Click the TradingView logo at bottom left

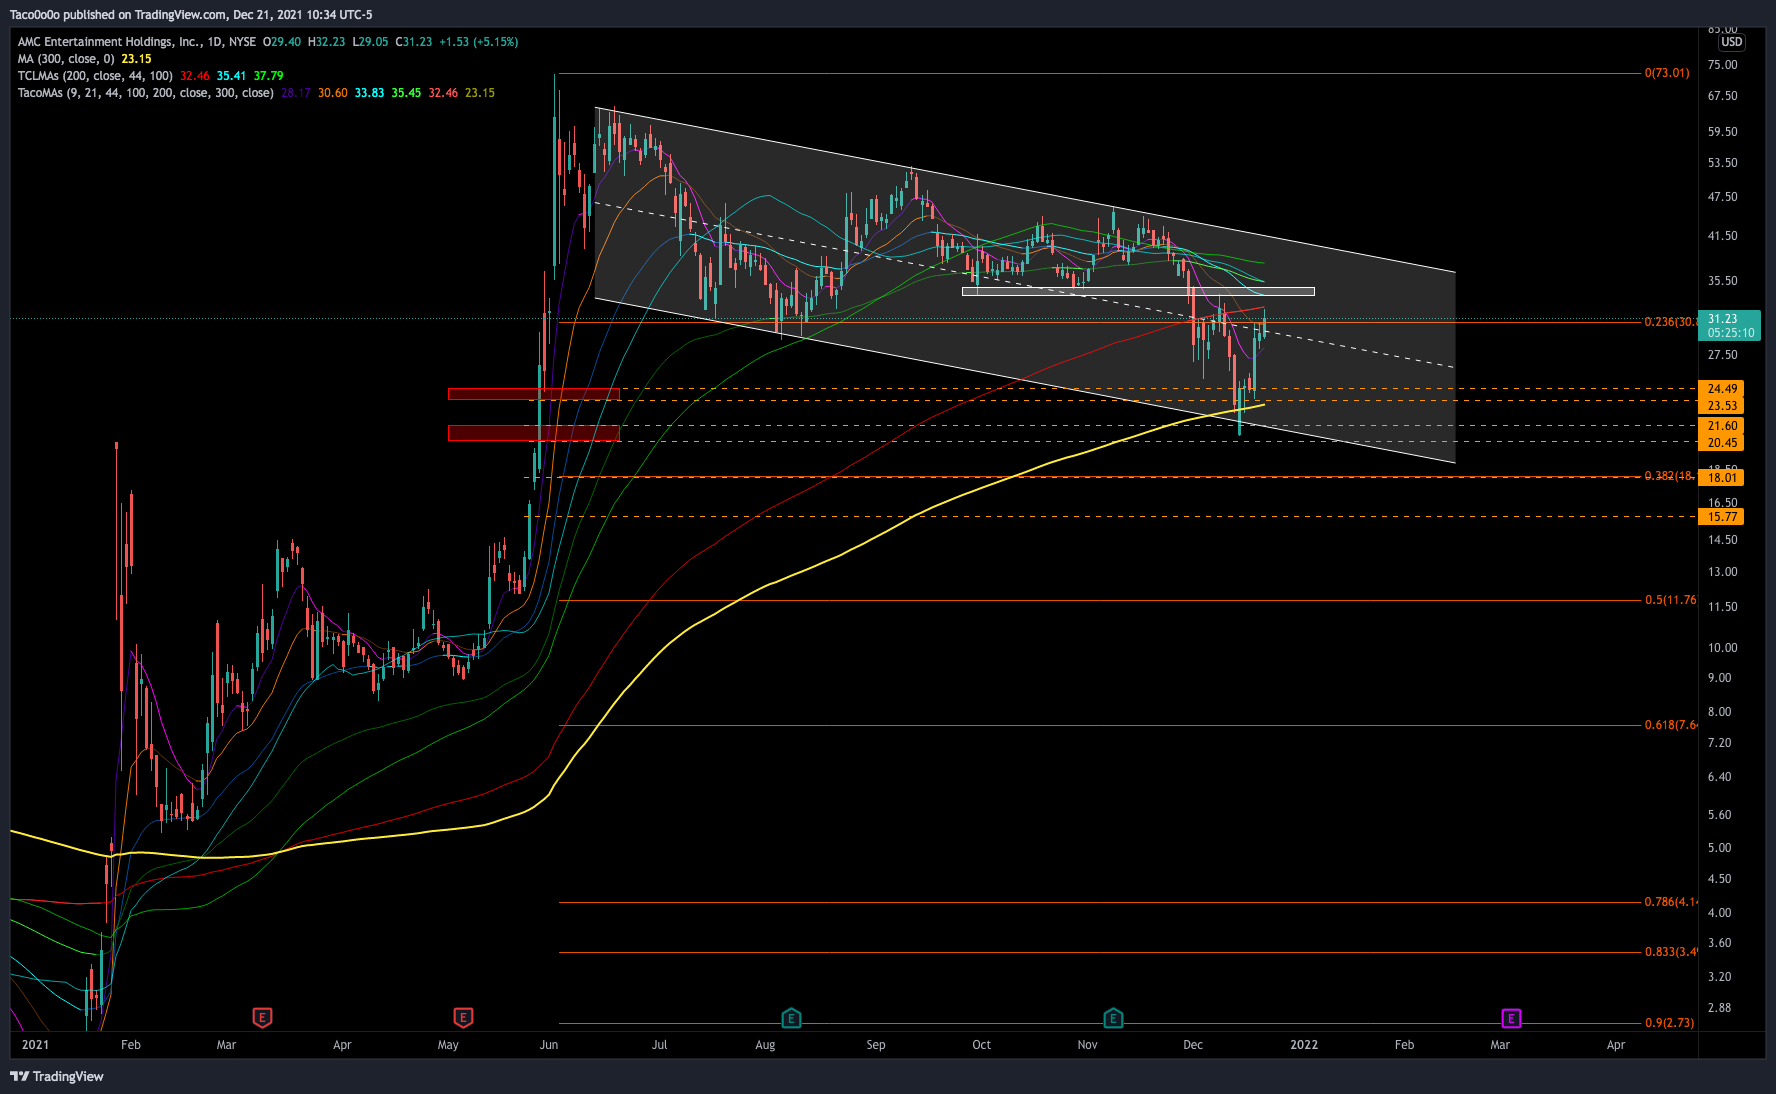57,1076
